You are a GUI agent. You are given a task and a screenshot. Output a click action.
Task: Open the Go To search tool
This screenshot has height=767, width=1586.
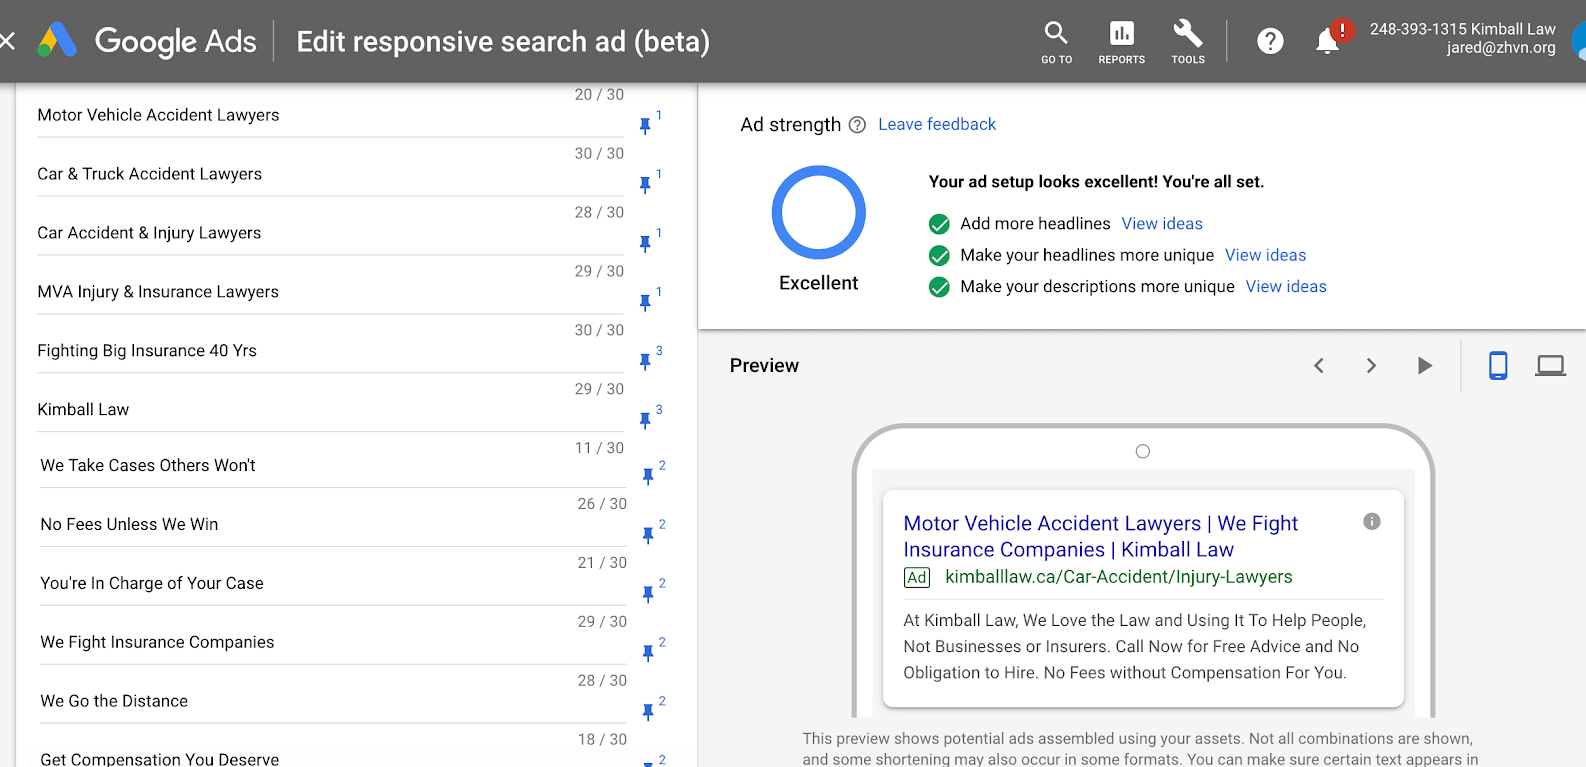coord(1056,42)
